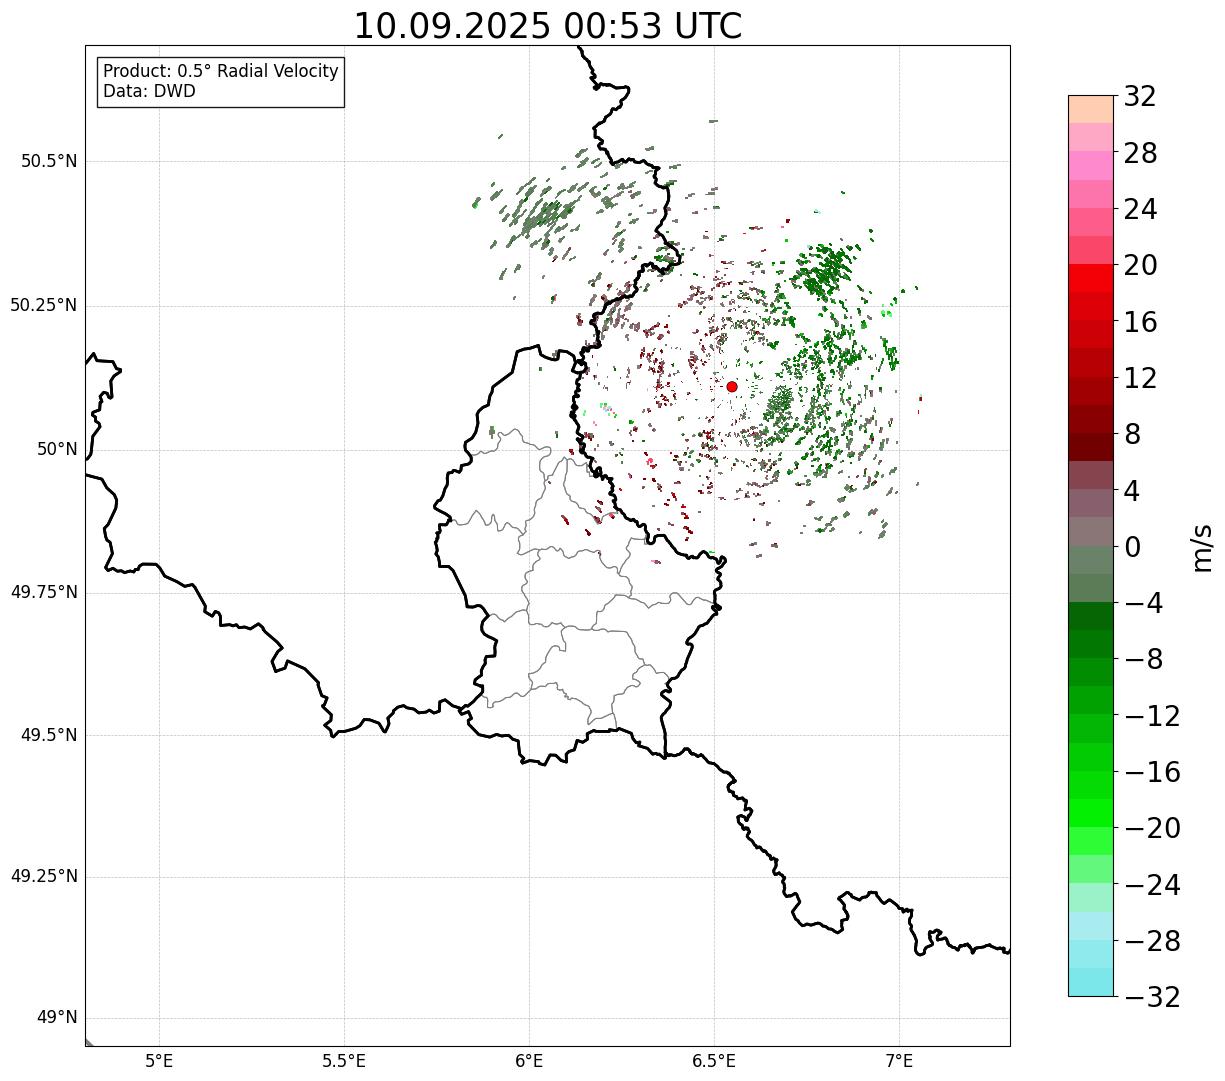Click the 5.5°E longitude label
This screenshot has width=1225, height=1081.
coord(344,1061)
